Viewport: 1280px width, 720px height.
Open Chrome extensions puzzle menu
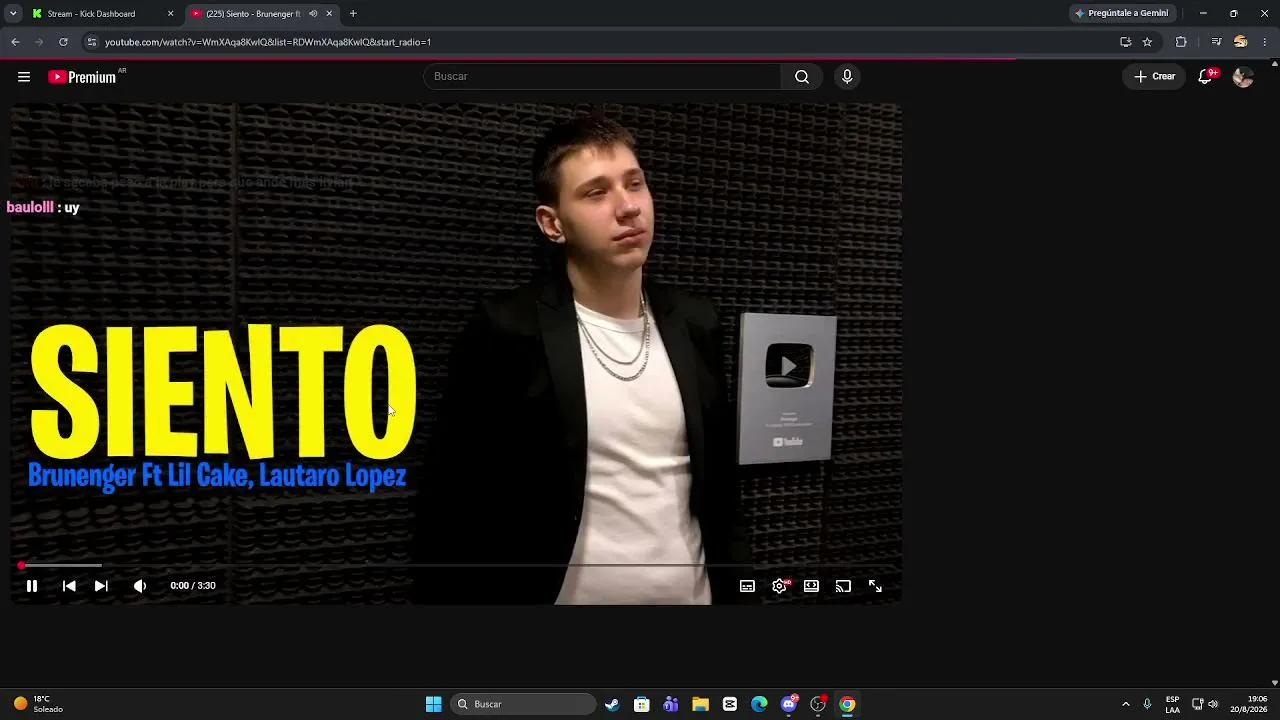[1181, 42]
